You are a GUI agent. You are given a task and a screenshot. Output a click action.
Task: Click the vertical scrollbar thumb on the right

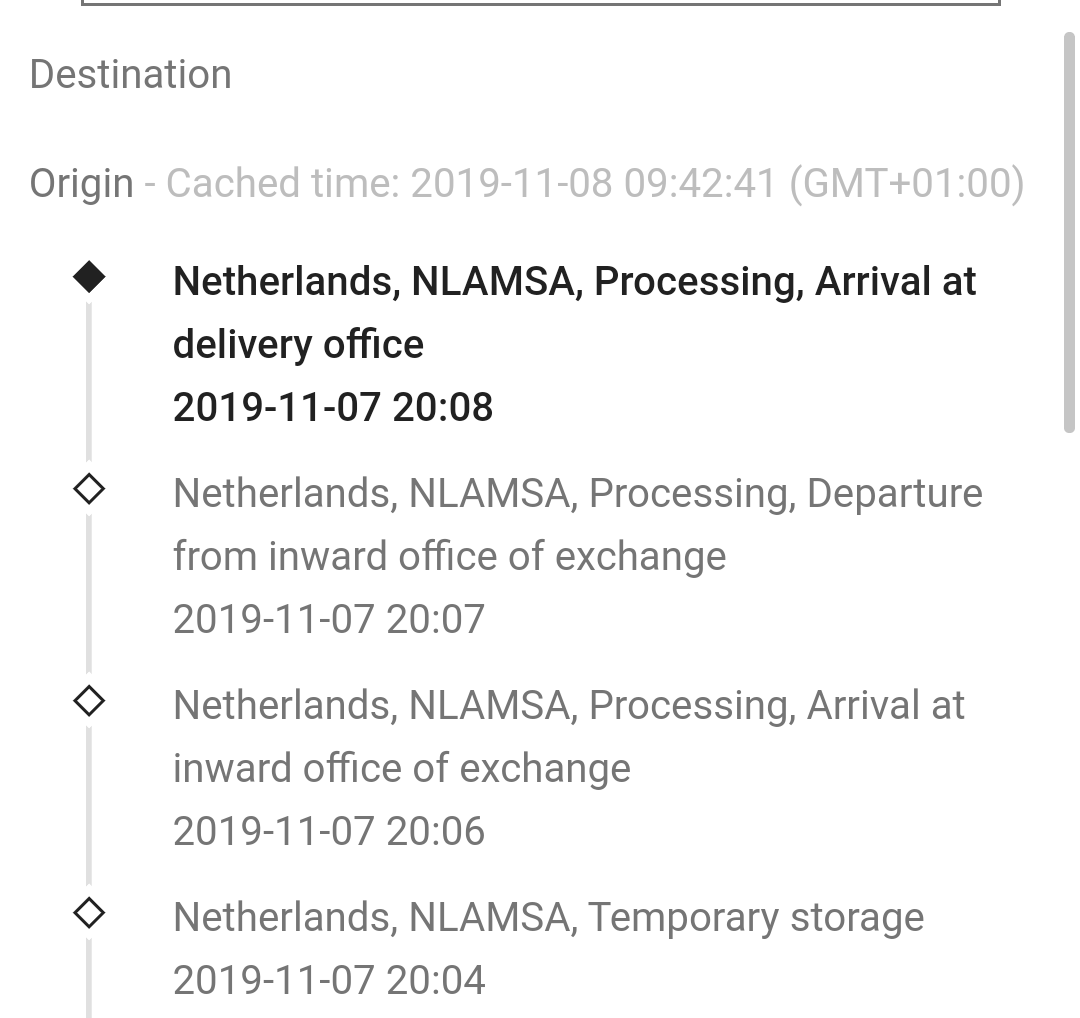coord(1069,232)
